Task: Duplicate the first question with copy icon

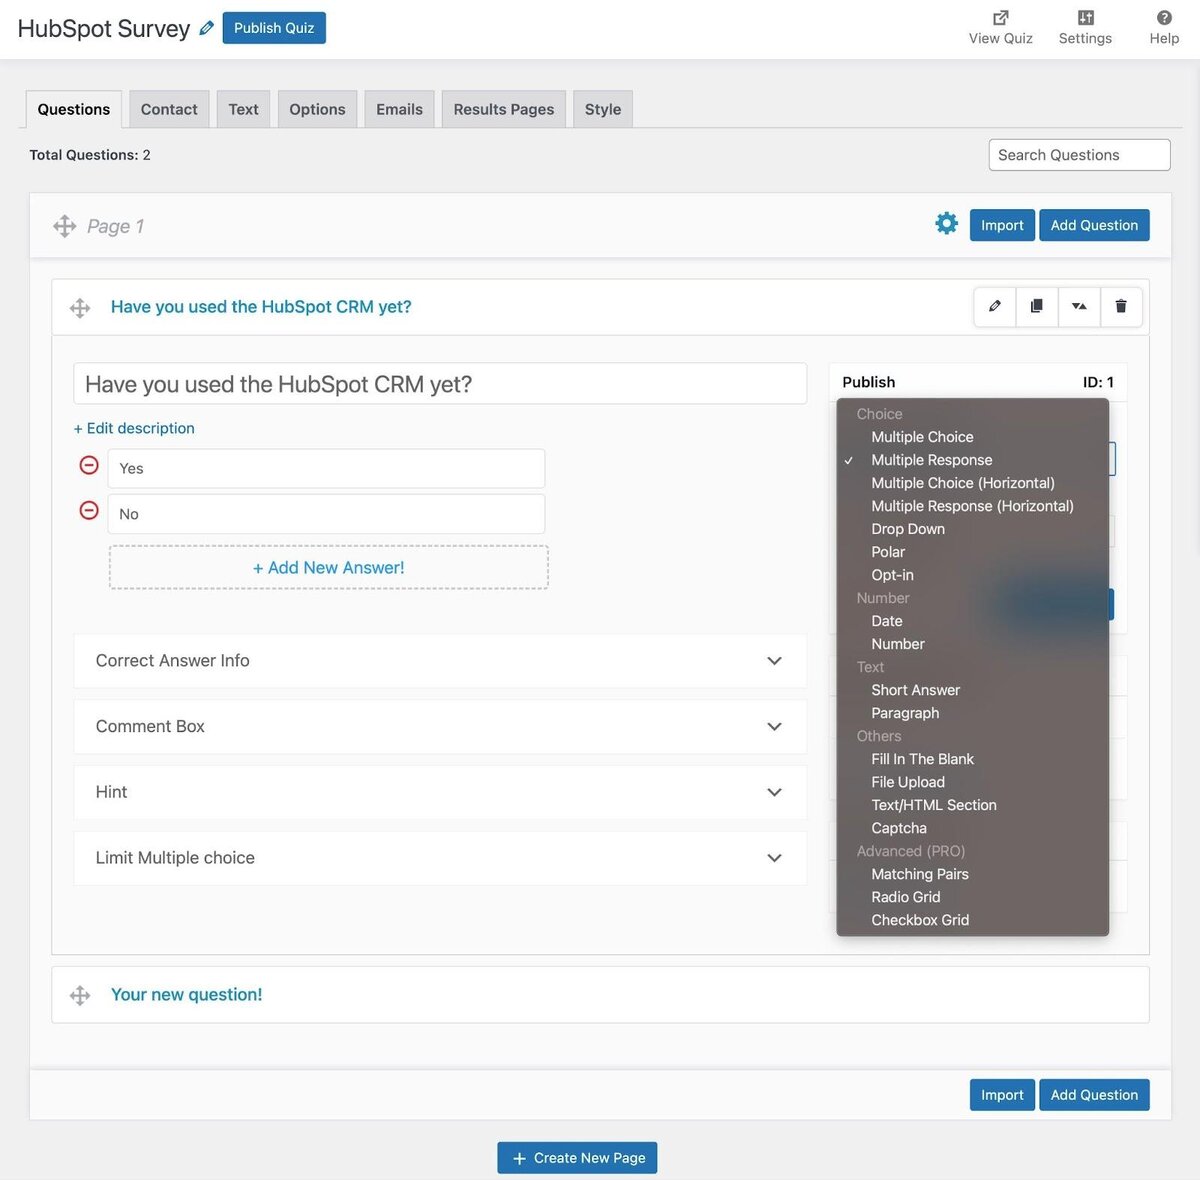Action: point(1037,306)
